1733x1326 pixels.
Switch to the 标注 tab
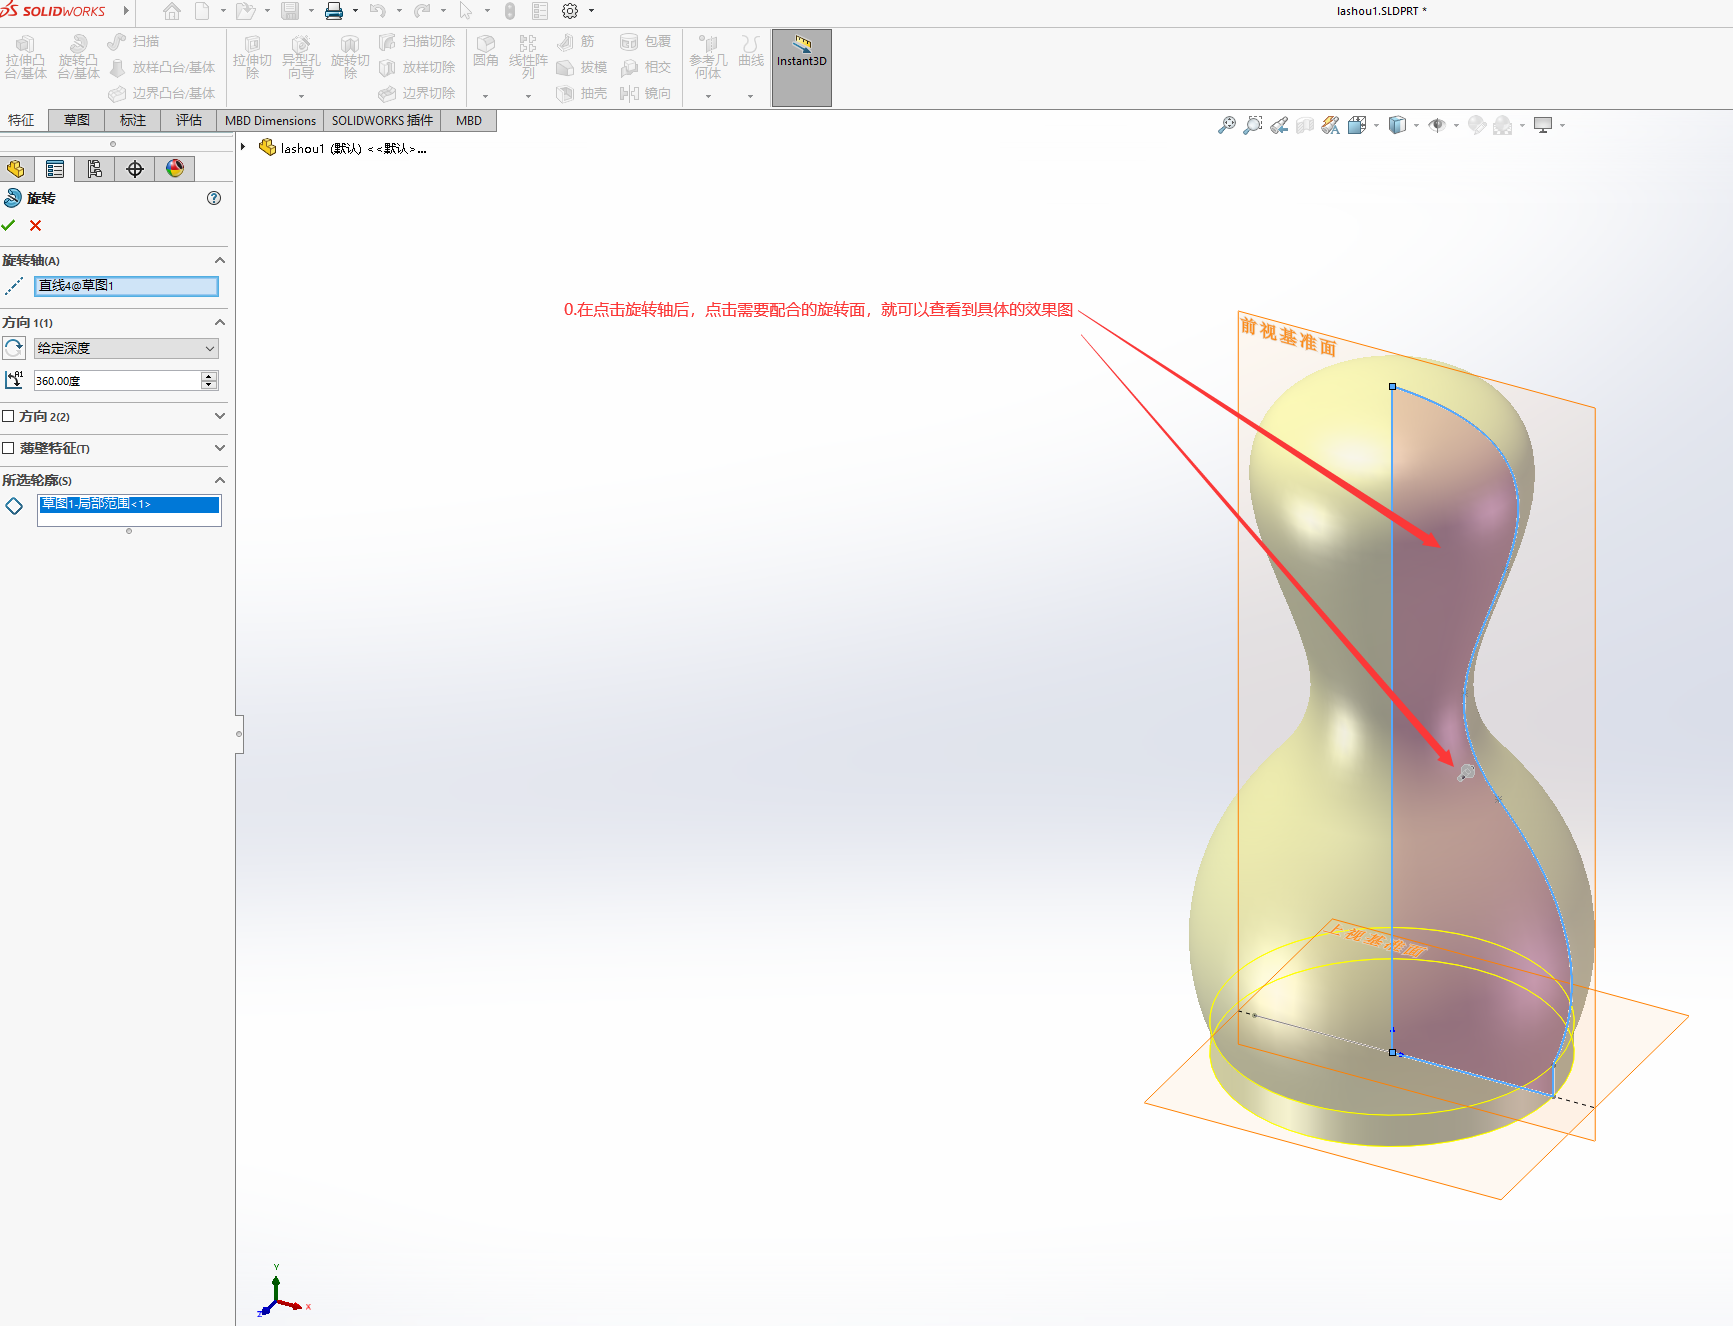coord(133,120)
